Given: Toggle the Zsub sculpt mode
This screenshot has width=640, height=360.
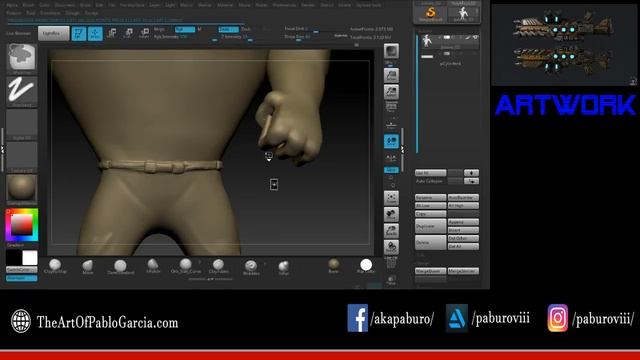Looking at the screenshot, I should (246, 29).
